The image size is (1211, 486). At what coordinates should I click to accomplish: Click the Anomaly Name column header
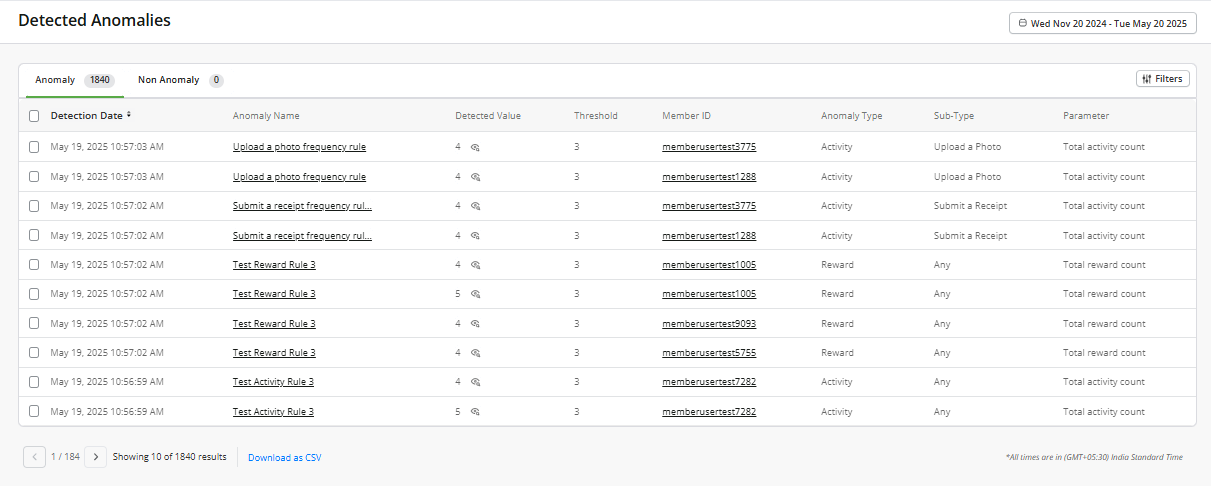[x=266, y=116]
